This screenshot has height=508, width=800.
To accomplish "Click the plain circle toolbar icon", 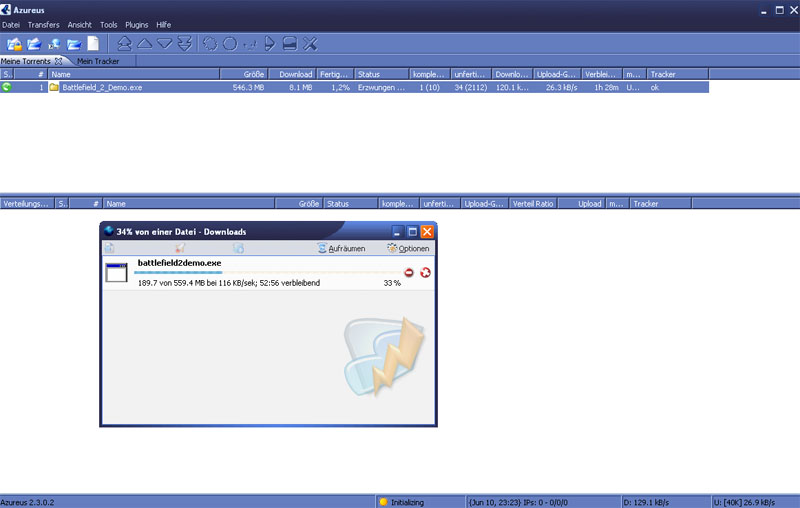I will tap(230, 44).
